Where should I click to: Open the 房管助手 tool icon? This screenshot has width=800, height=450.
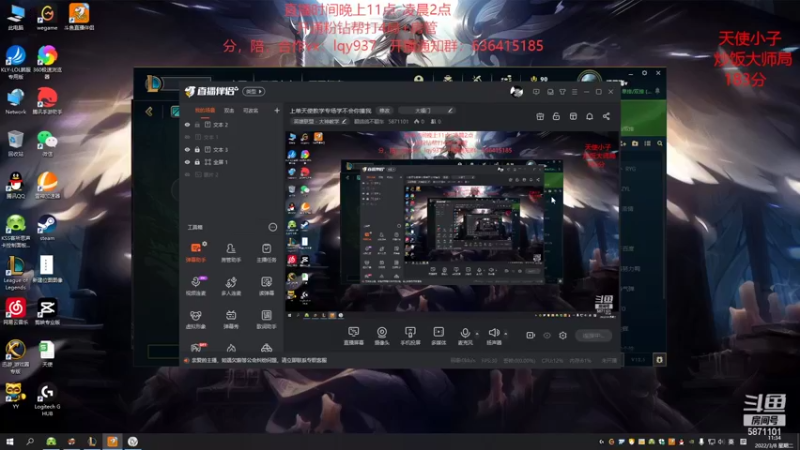coord(231,252)
